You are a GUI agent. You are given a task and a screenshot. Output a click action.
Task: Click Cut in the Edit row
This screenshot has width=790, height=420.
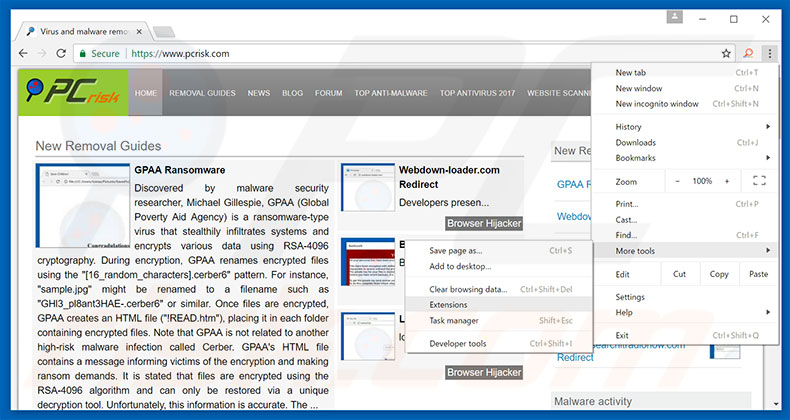coord(680,274)
